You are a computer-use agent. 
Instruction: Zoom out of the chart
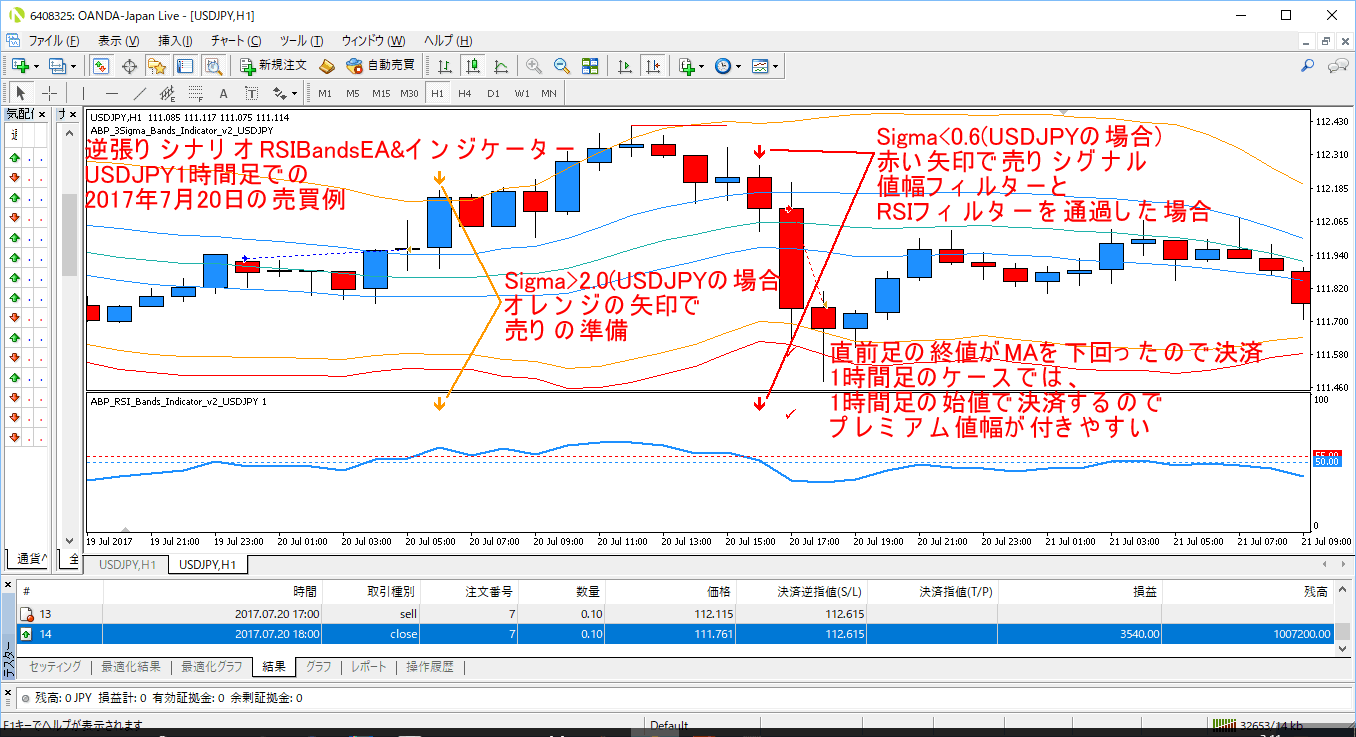coord(562,66)
